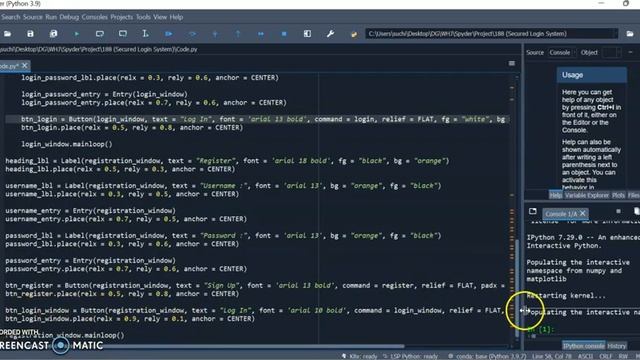Run cell and advance to the next one
The height and width of the screenshot is (360, 640).
(x=122, y=34)
